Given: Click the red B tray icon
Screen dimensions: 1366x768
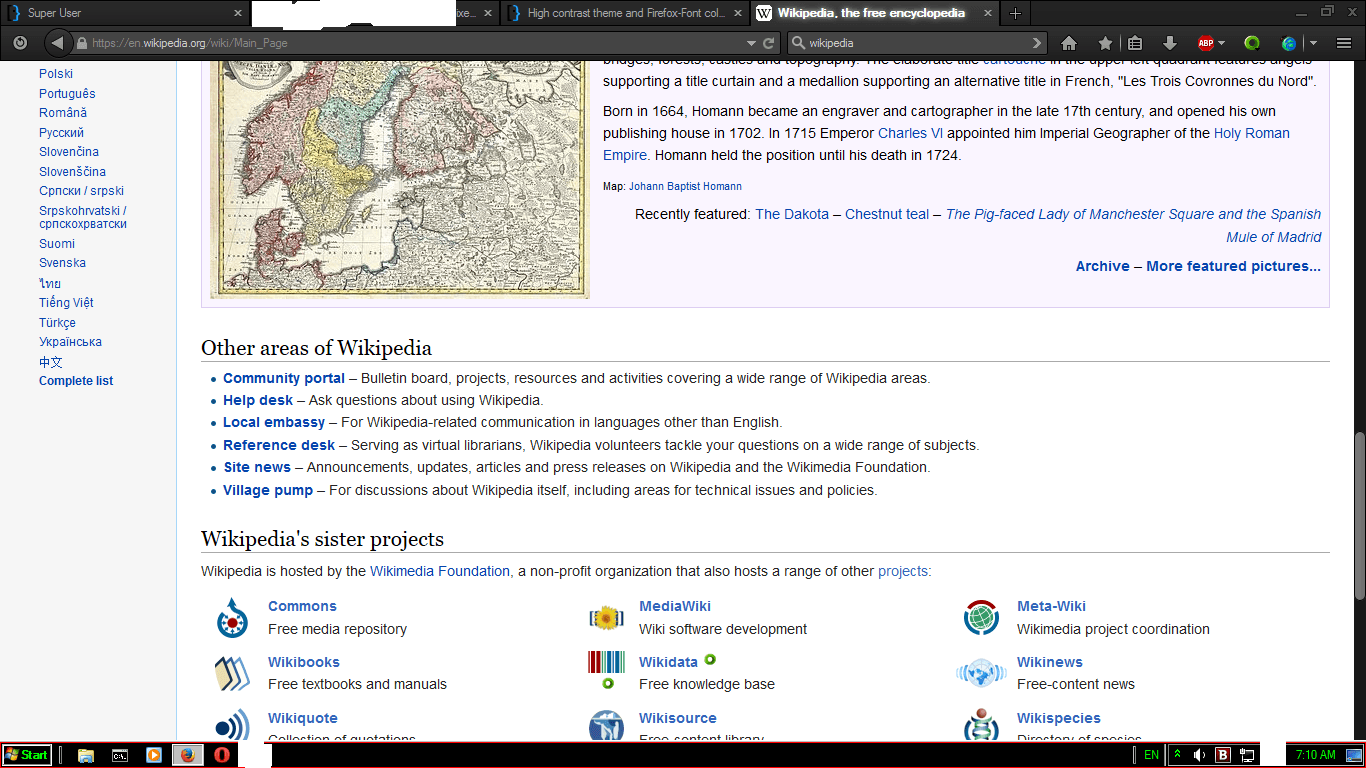Looking at the screenshot, I should pyautogui.click(x=1222, y=755).
